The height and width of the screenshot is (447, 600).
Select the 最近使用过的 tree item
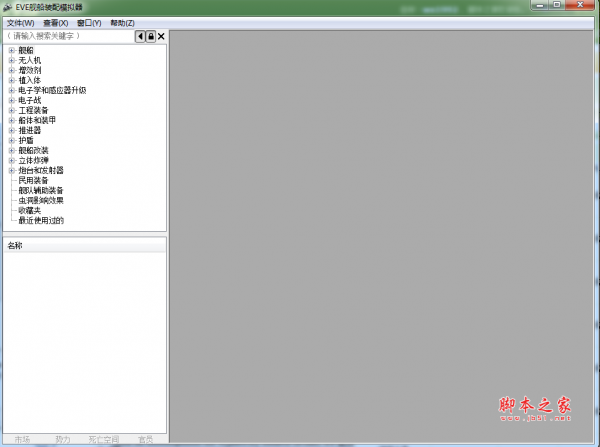pyautogui.click(x=41, y=220)
